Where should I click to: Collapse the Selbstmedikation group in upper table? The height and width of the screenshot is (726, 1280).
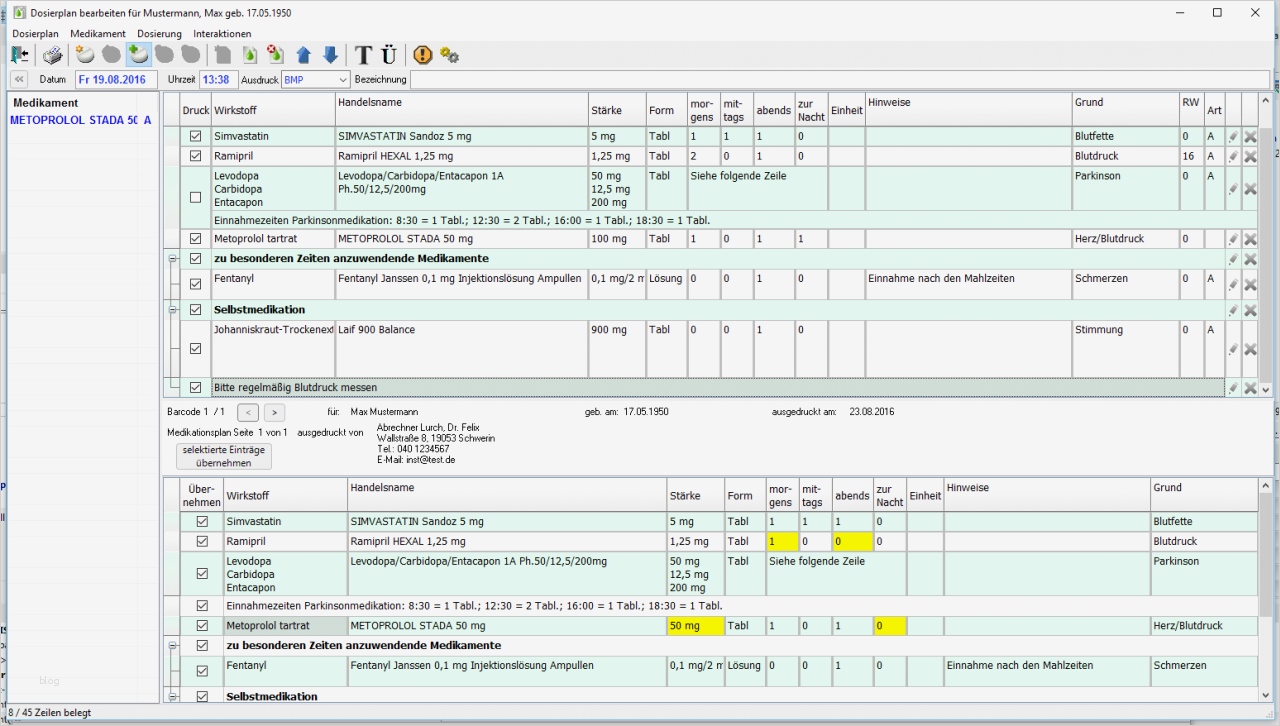[171, 310]
